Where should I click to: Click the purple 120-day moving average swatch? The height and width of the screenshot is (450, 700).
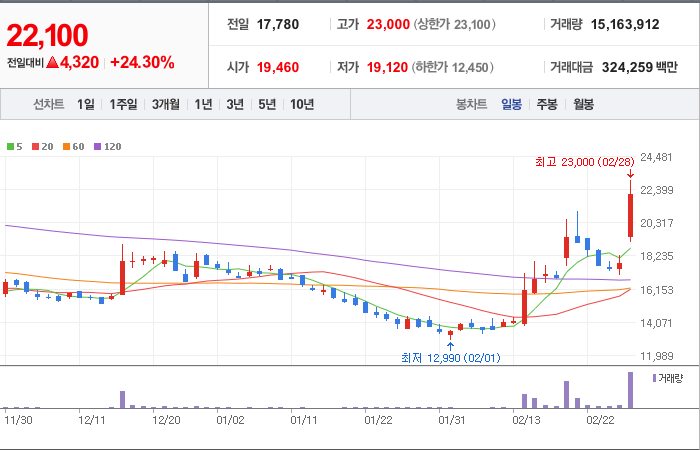click(98, 146)
